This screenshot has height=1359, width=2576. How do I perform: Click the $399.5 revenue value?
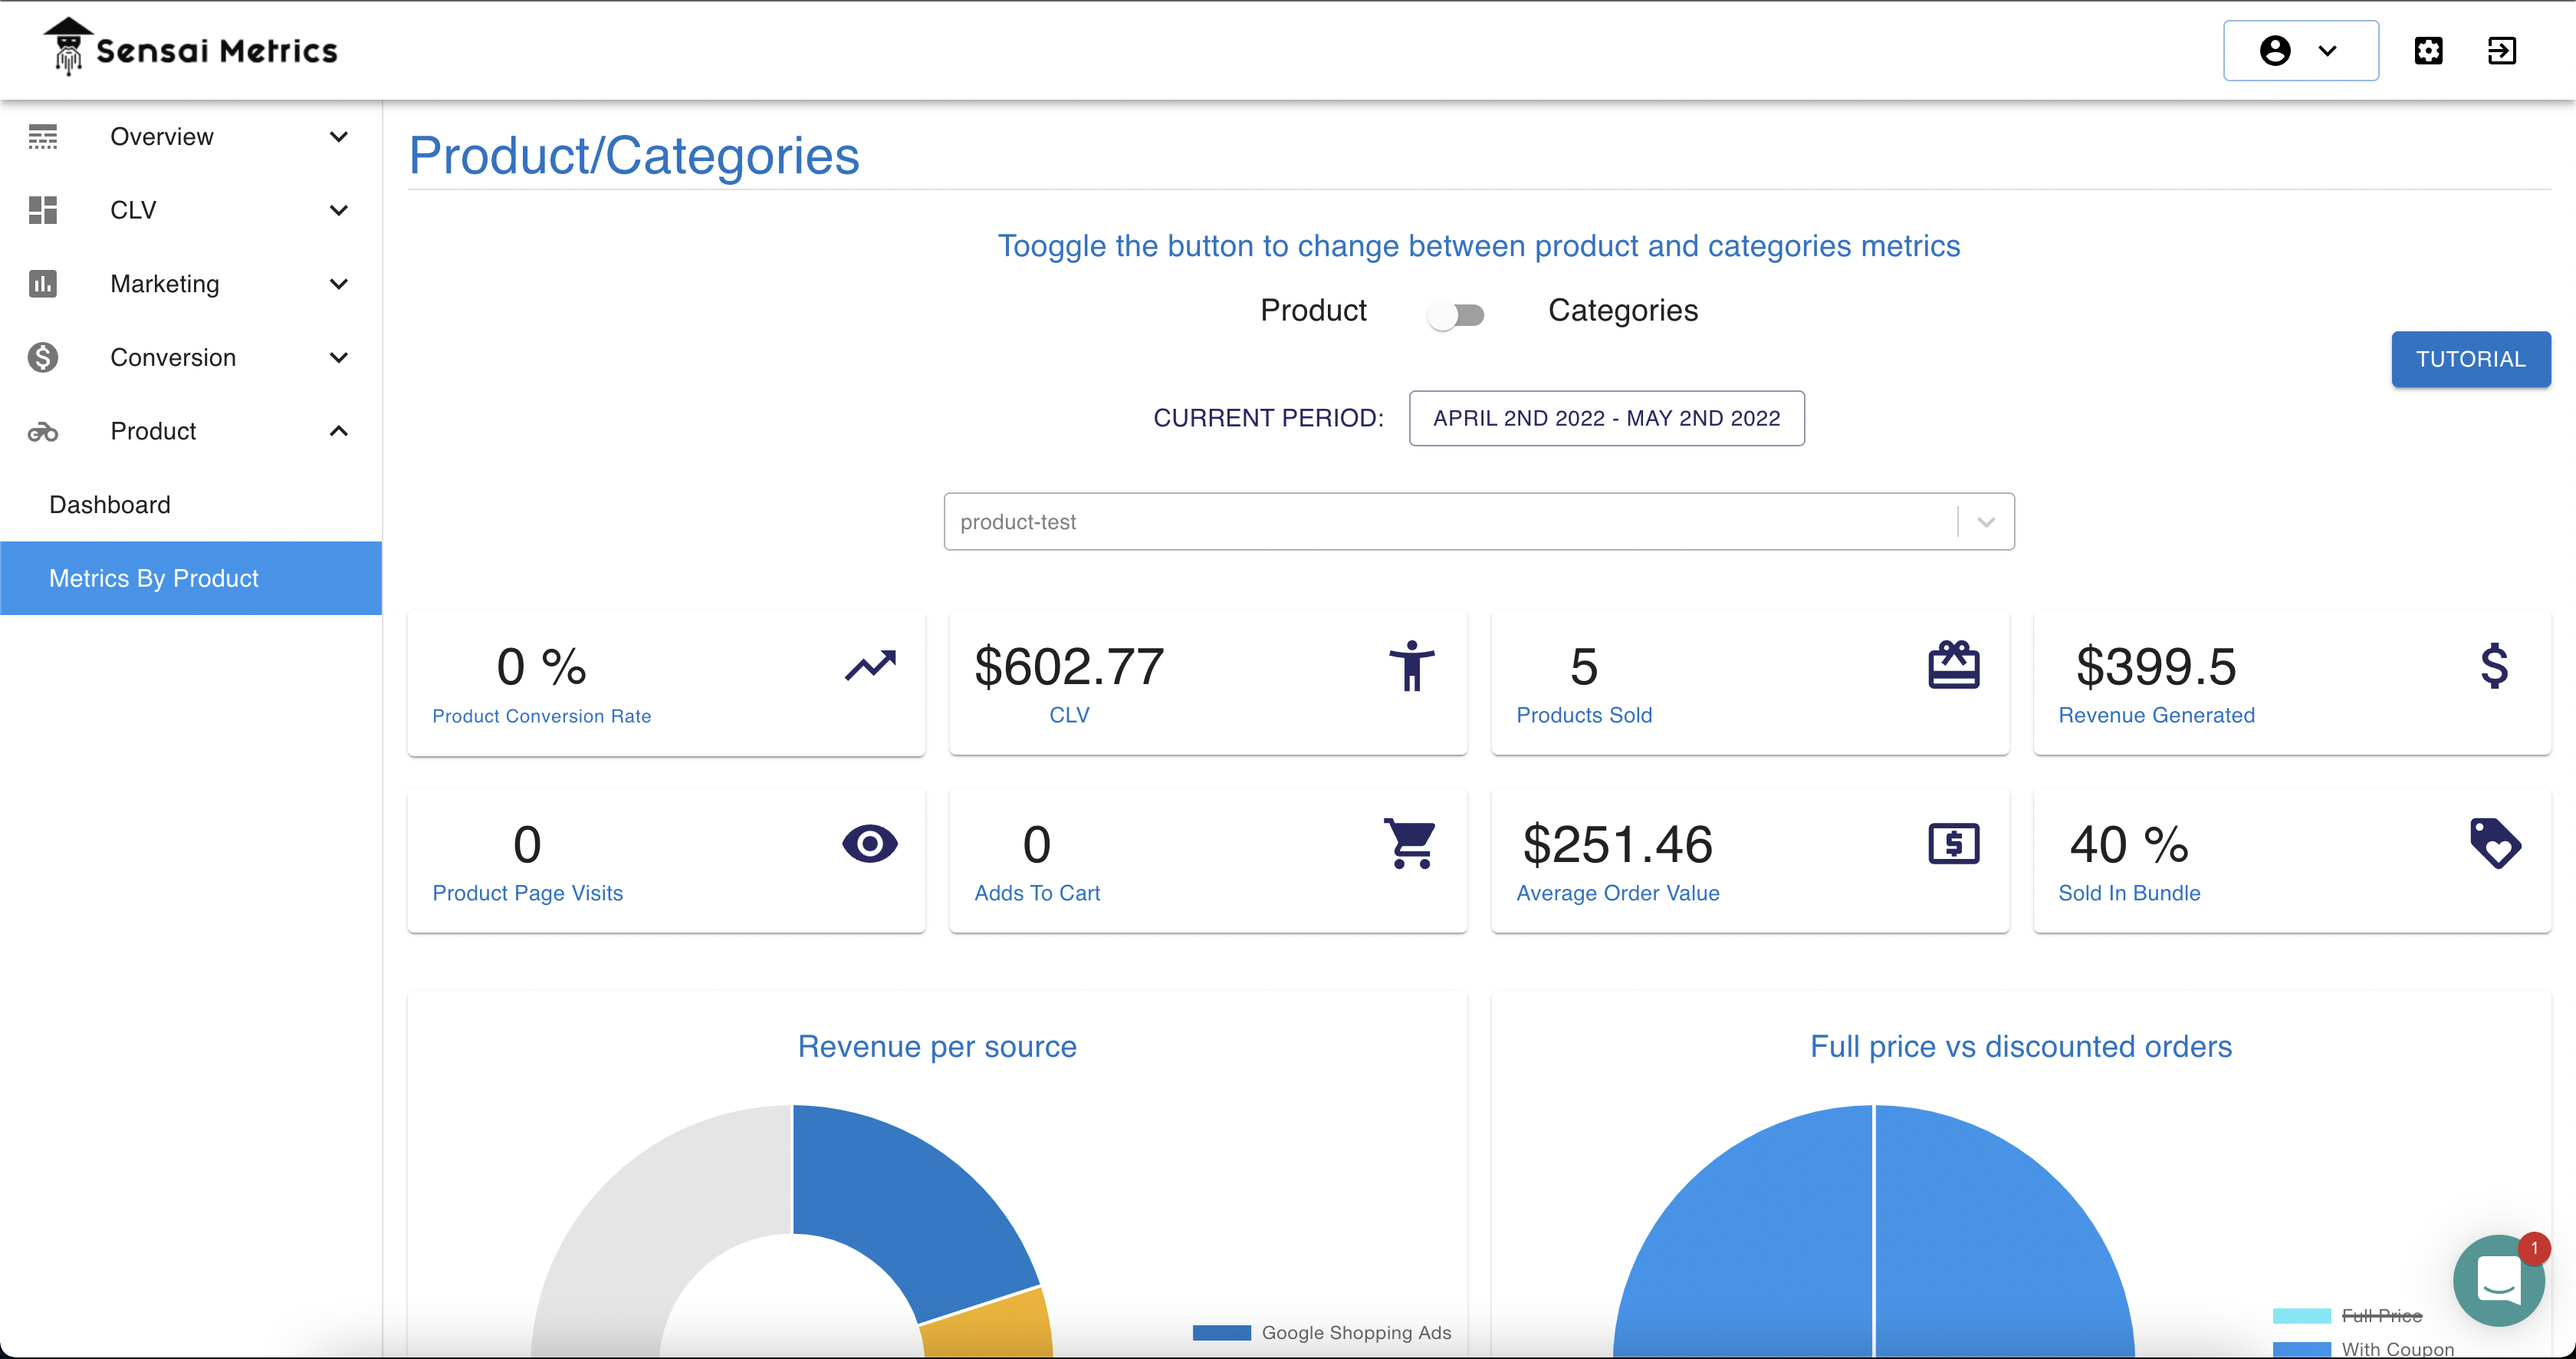point(2156,667)
